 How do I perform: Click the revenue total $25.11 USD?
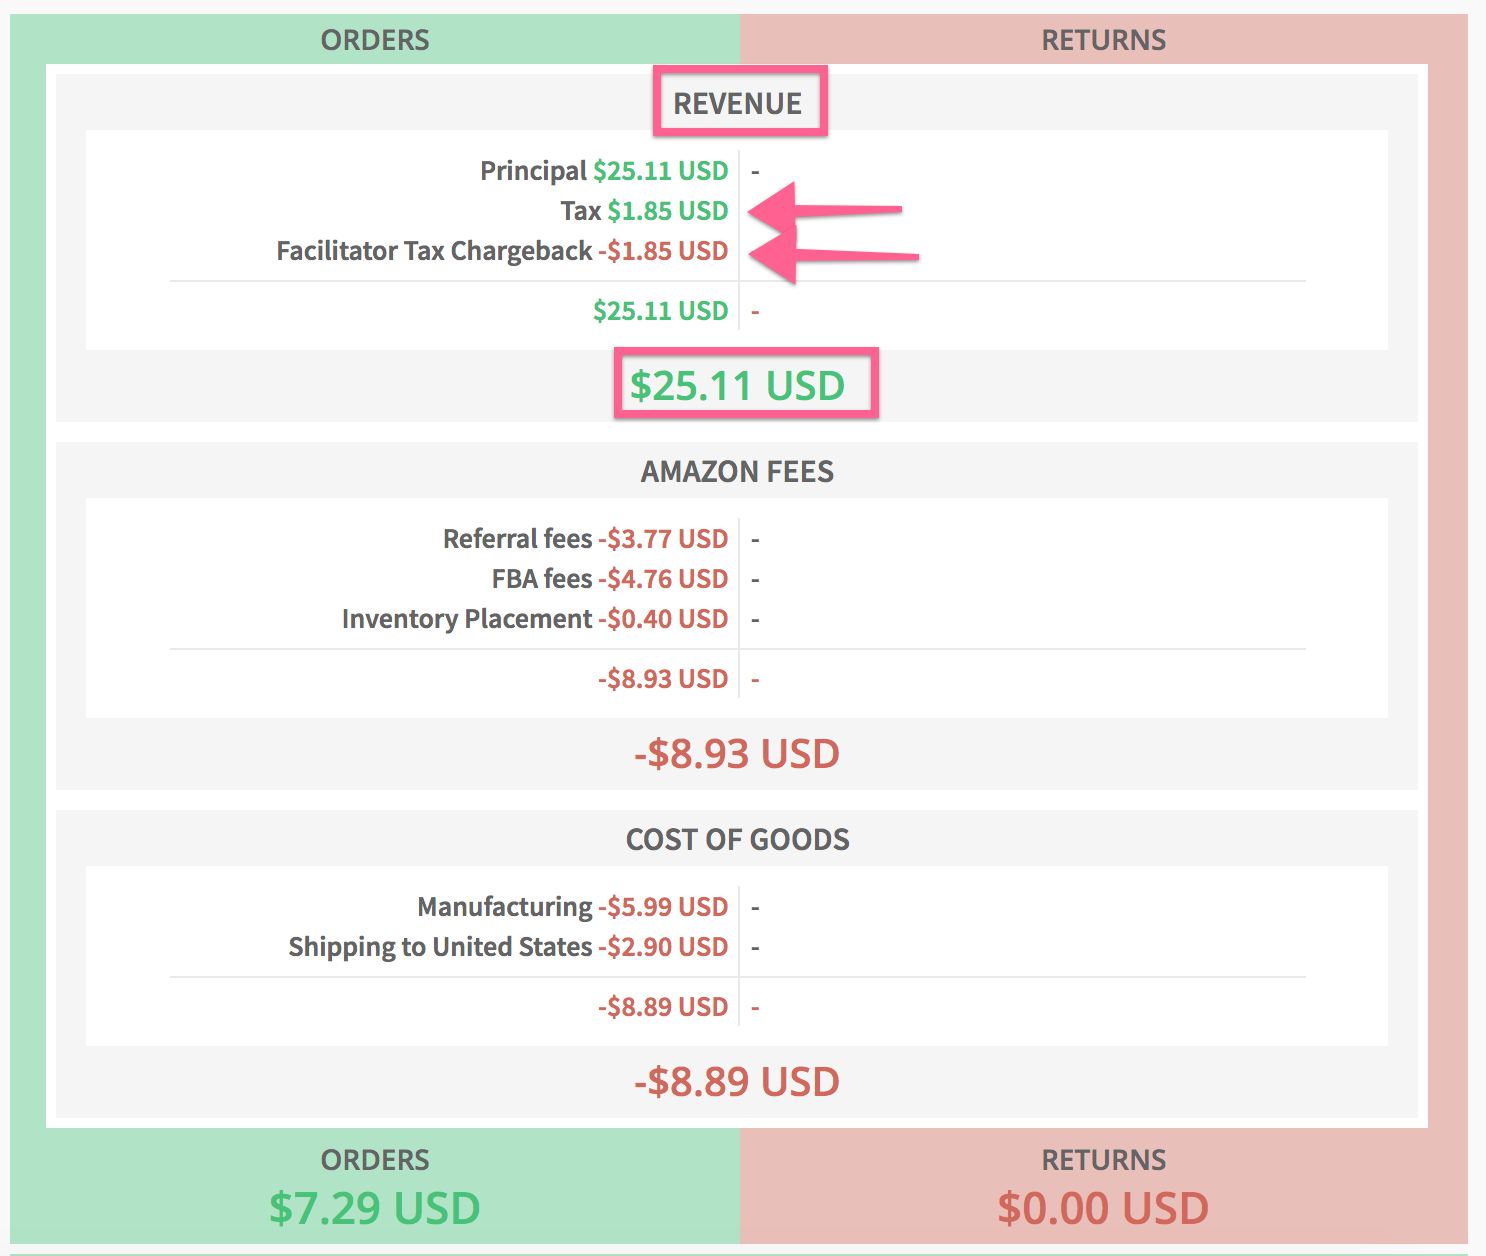coord(662,310)
